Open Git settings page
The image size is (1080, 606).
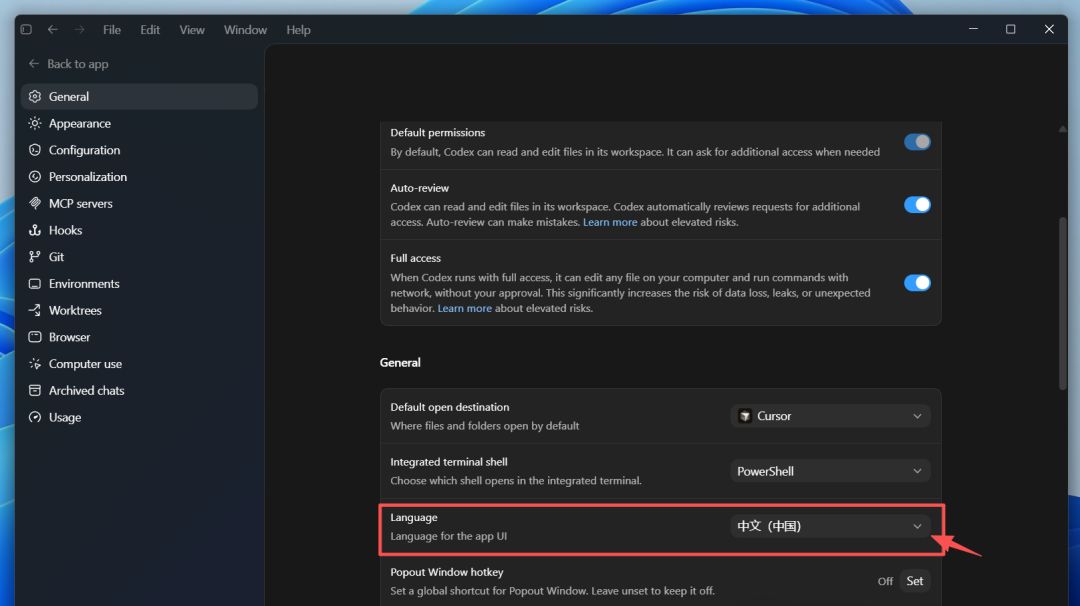point(139,257)
